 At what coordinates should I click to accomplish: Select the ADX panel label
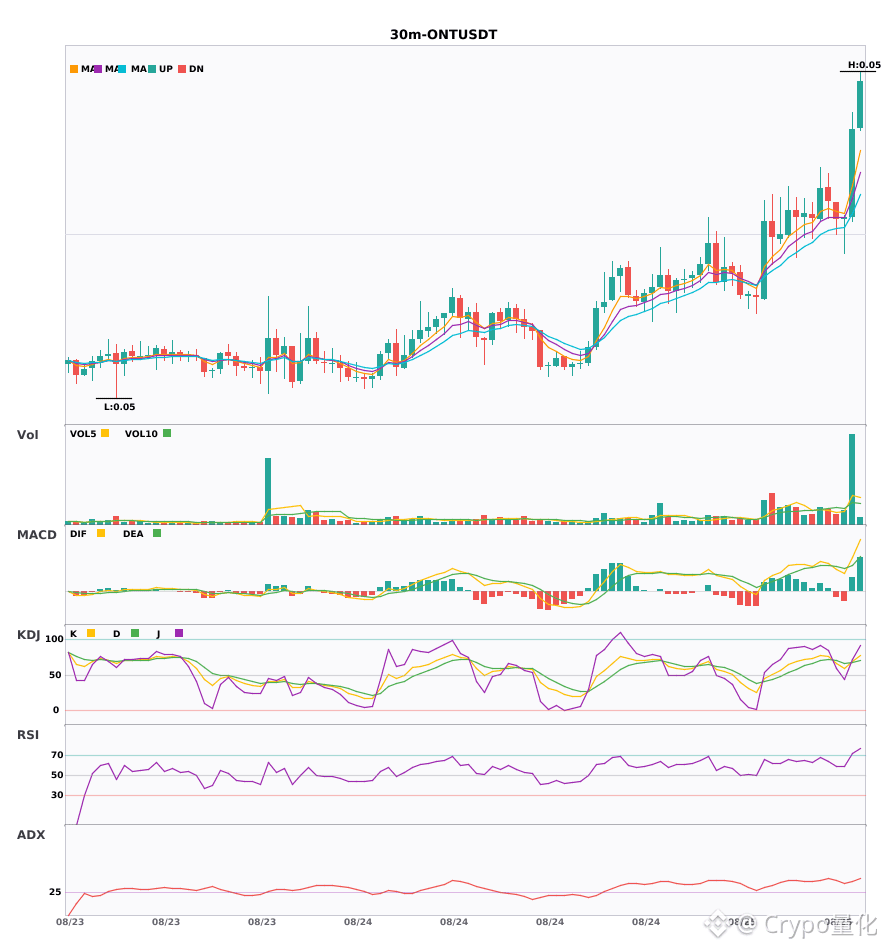tap(31, 835)
